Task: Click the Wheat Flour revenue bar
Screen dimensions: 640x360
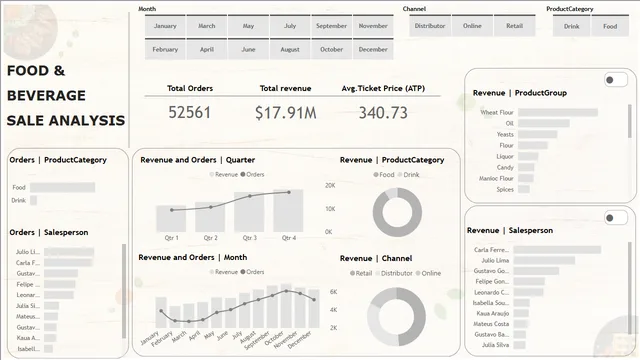Action: (558, 112)
